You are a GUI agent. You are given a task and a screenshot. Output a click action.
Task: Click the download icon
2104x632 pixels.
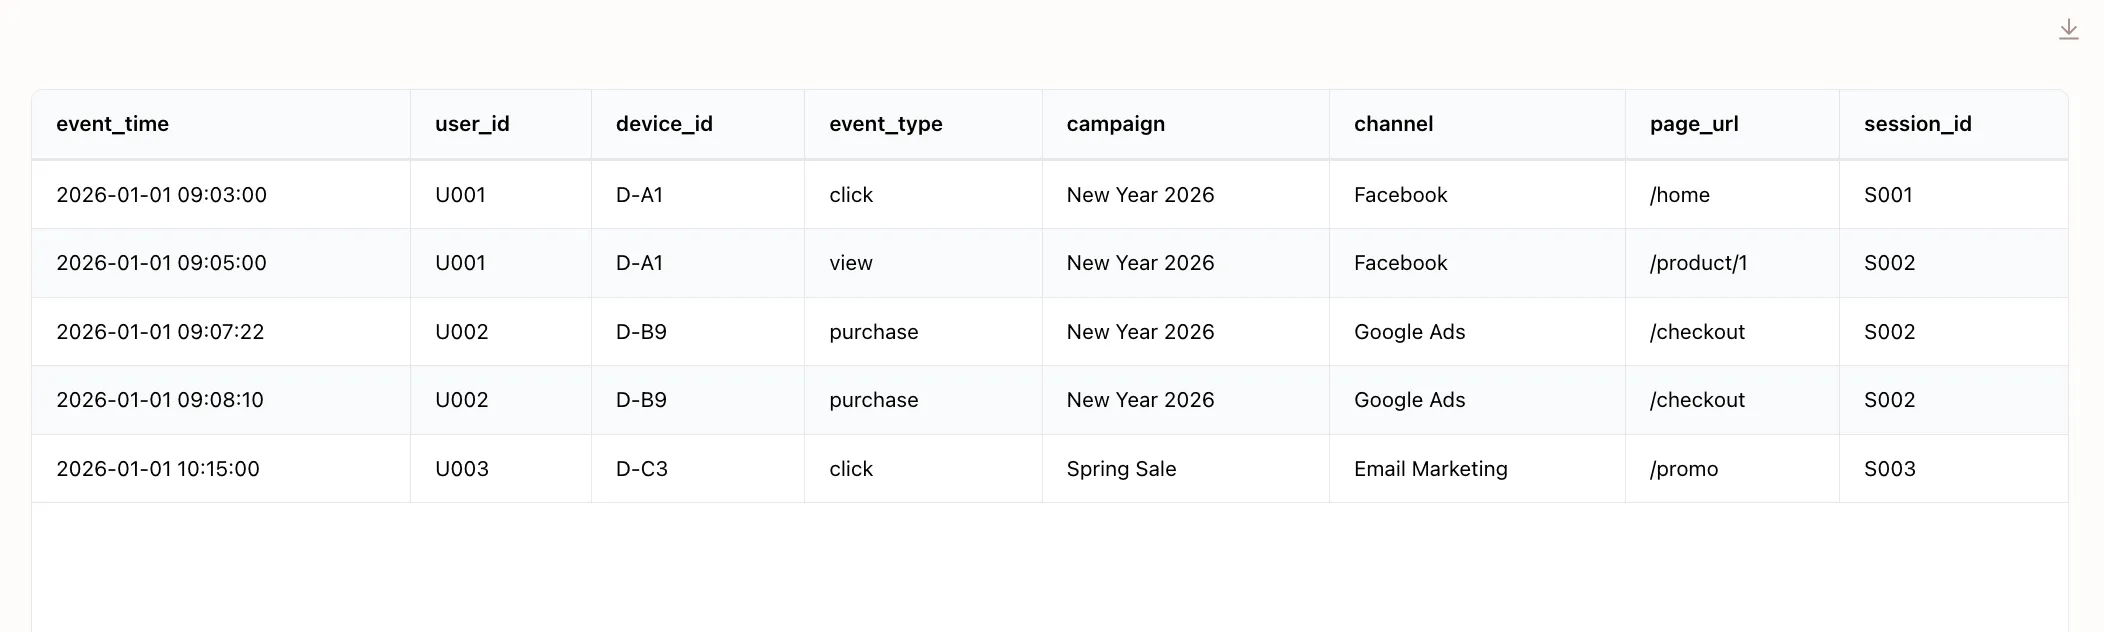2068,30
